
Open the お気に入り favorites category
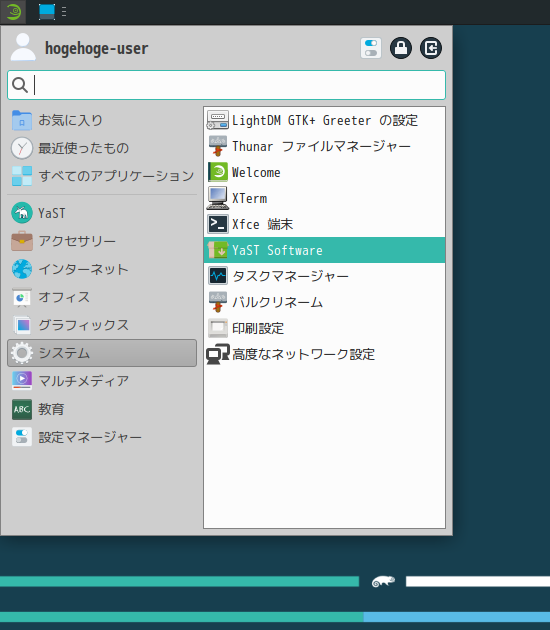[x=102, y=120]
